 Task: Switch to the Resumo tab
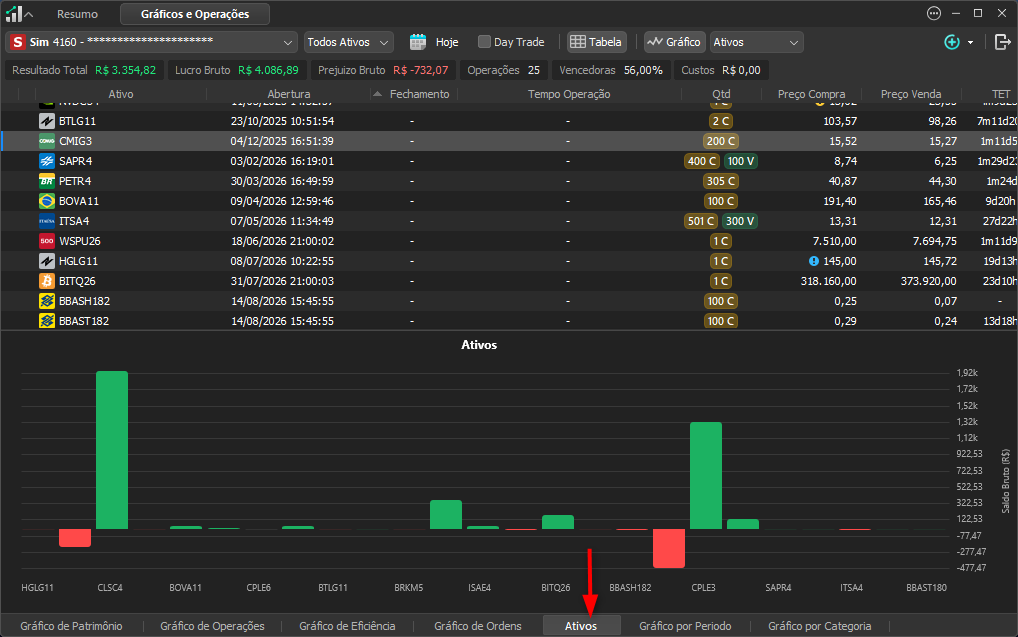coord(77,14)
